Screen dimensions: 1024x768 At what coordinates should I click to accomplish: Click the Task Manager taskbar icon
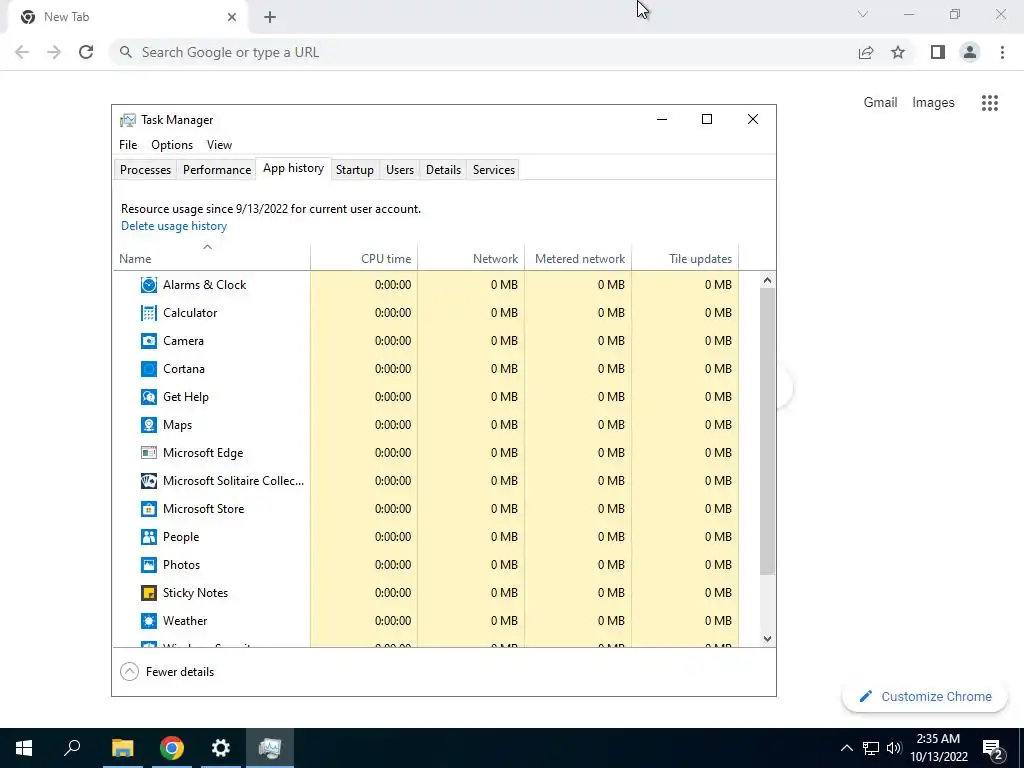(270, 748)
